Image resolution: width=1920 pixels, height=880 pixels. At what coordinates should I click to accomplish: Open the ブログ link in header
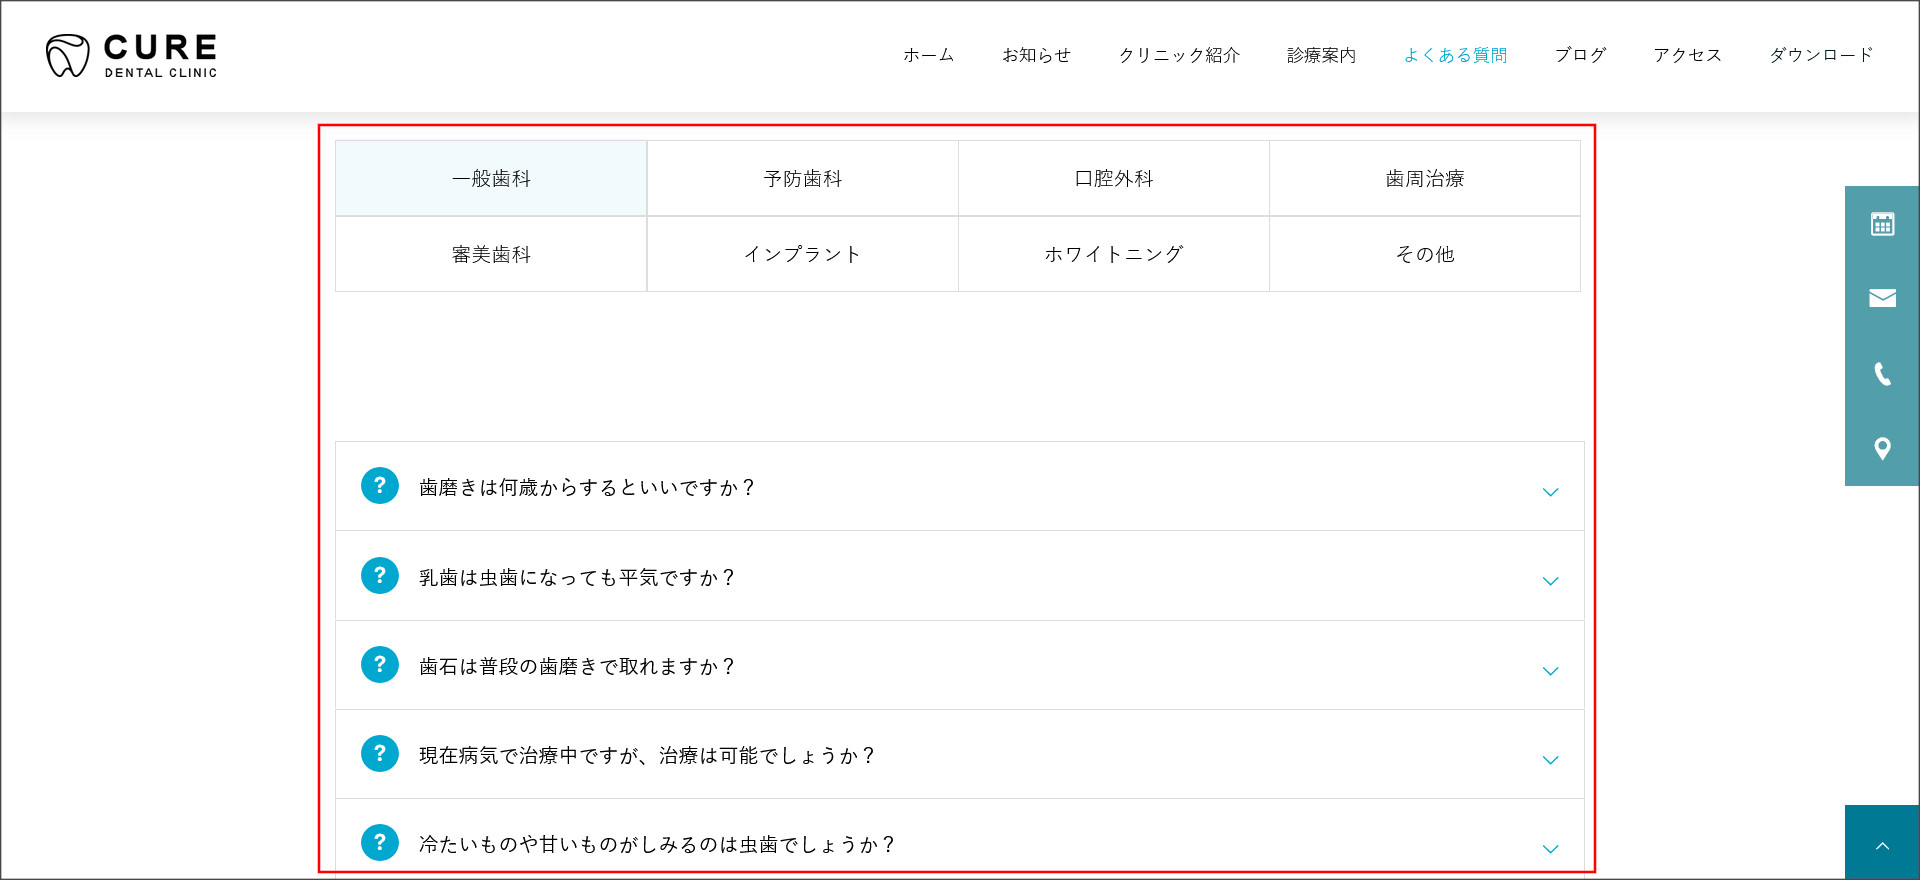tap(1580, 55)
